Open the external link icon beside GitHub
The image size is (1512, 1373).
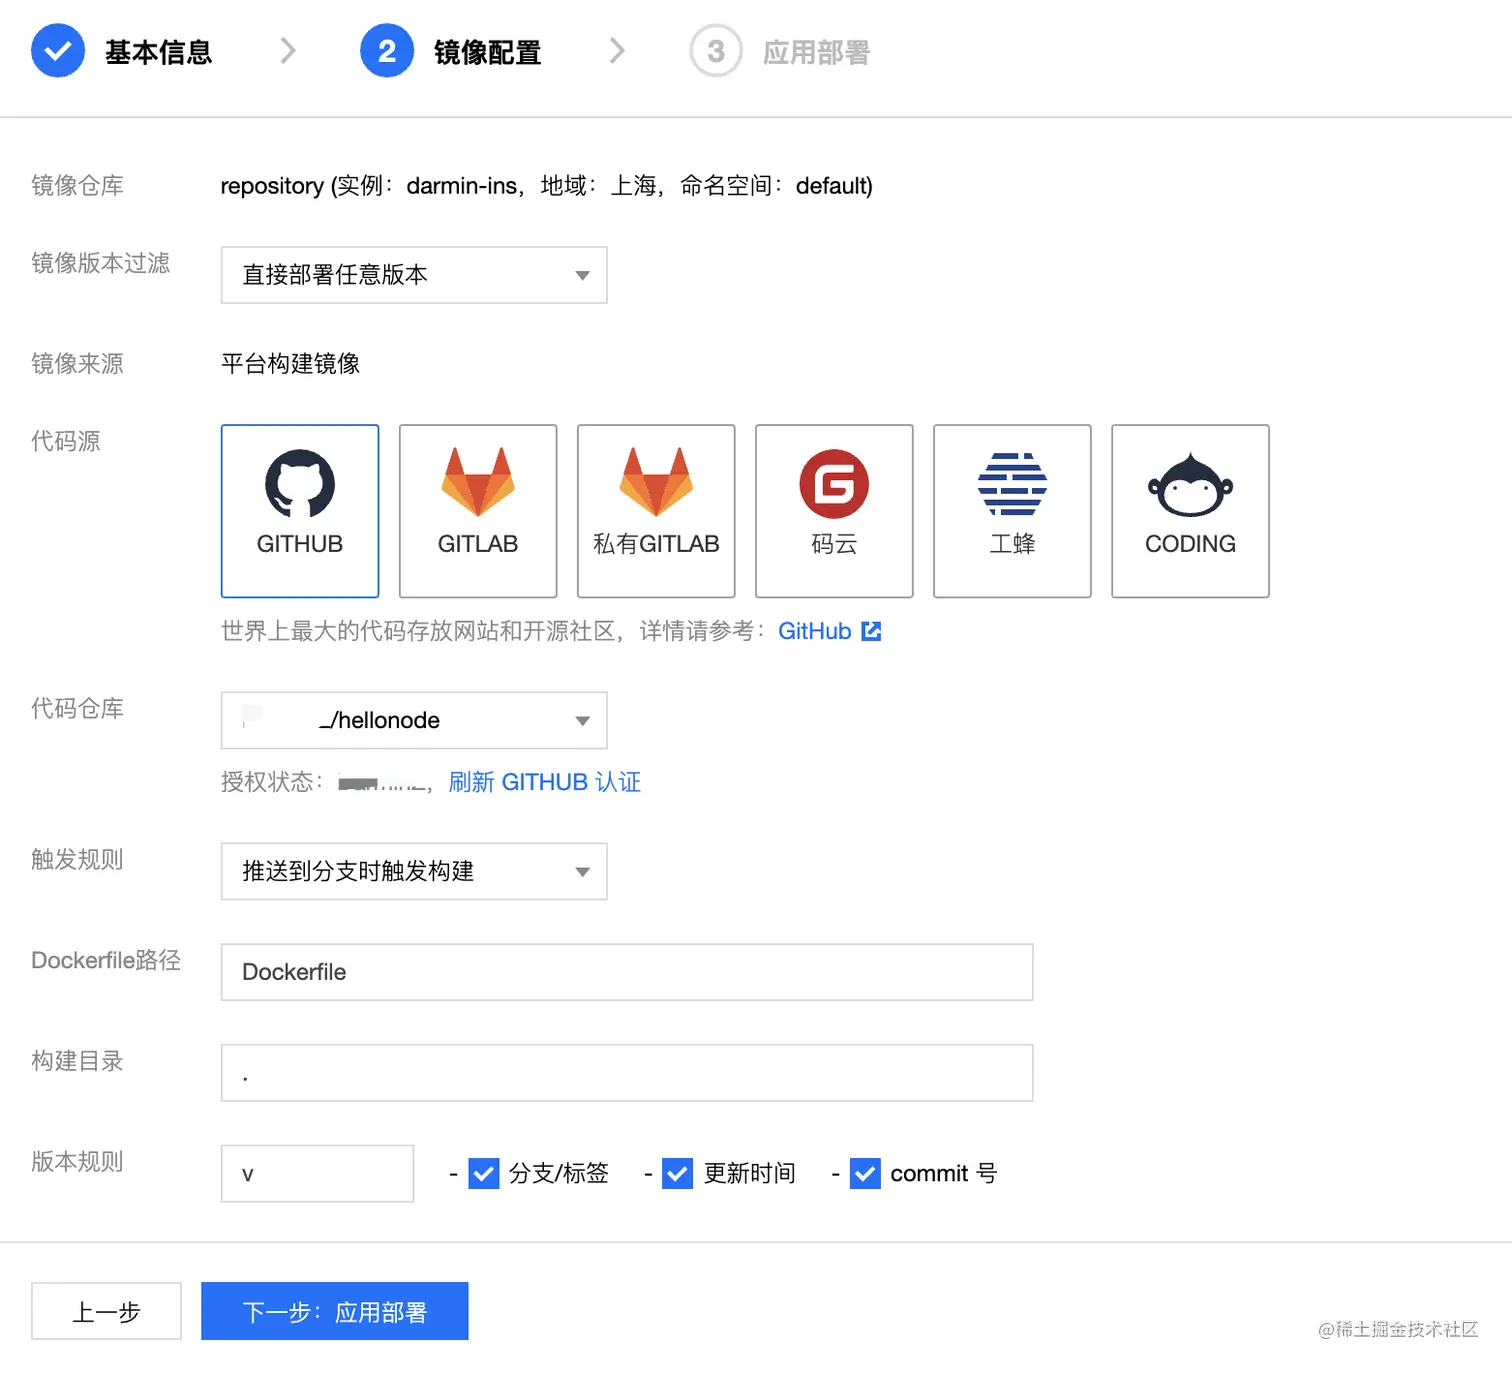(871, 631)
